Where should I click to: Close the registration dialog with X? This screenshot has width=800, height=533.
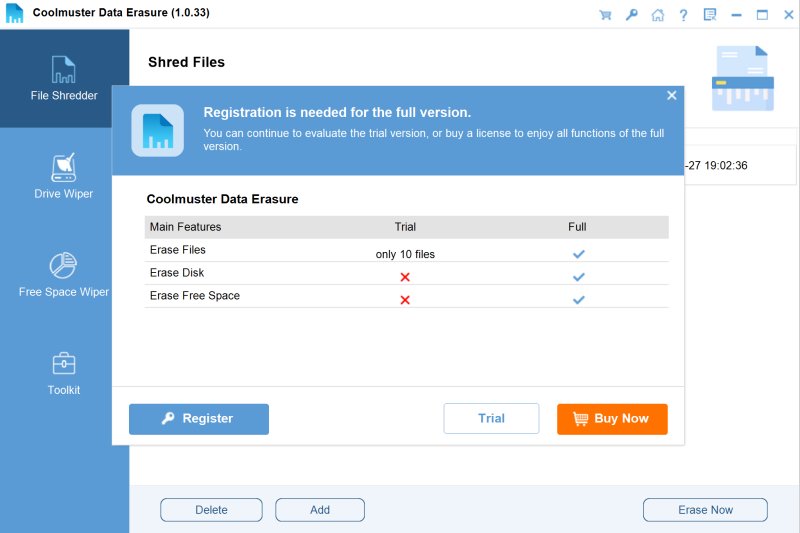click(x=672, y=96)
